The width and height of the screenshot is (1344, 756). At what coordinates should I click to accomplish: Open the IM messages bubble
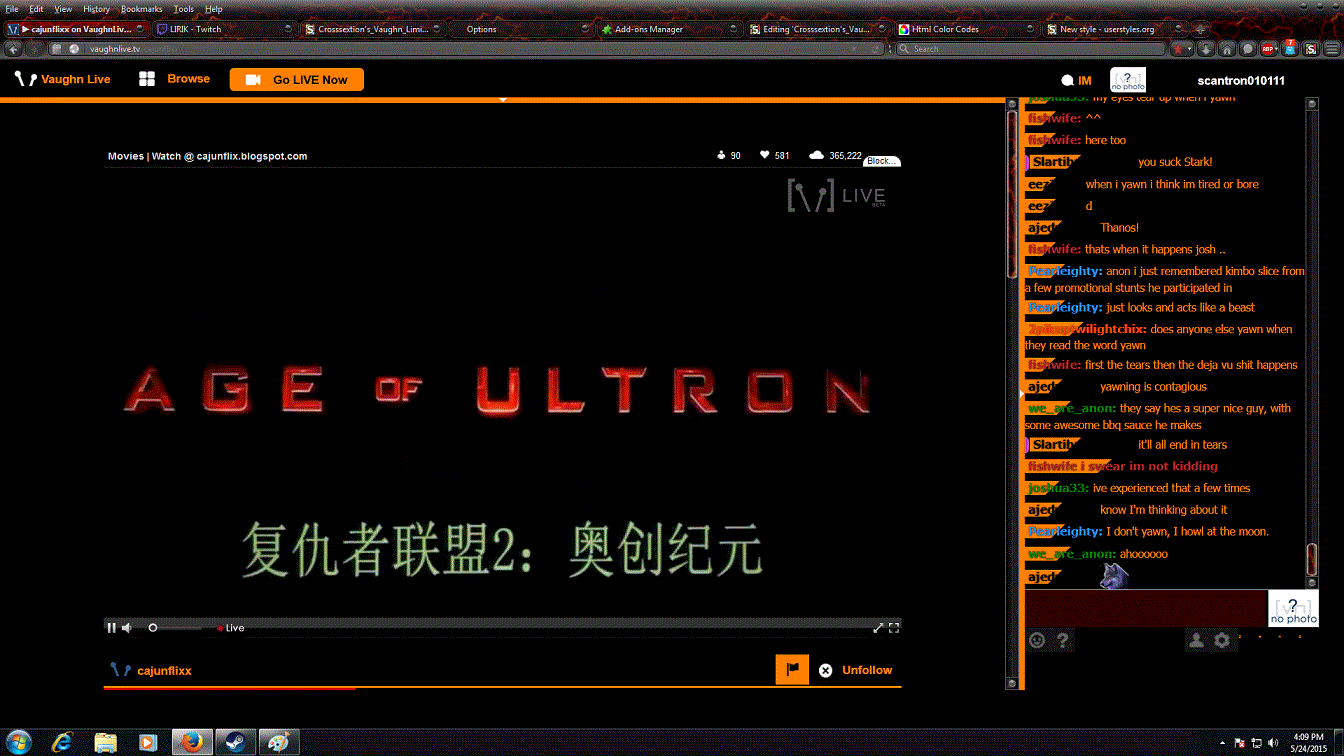[x=1076, y=80]
